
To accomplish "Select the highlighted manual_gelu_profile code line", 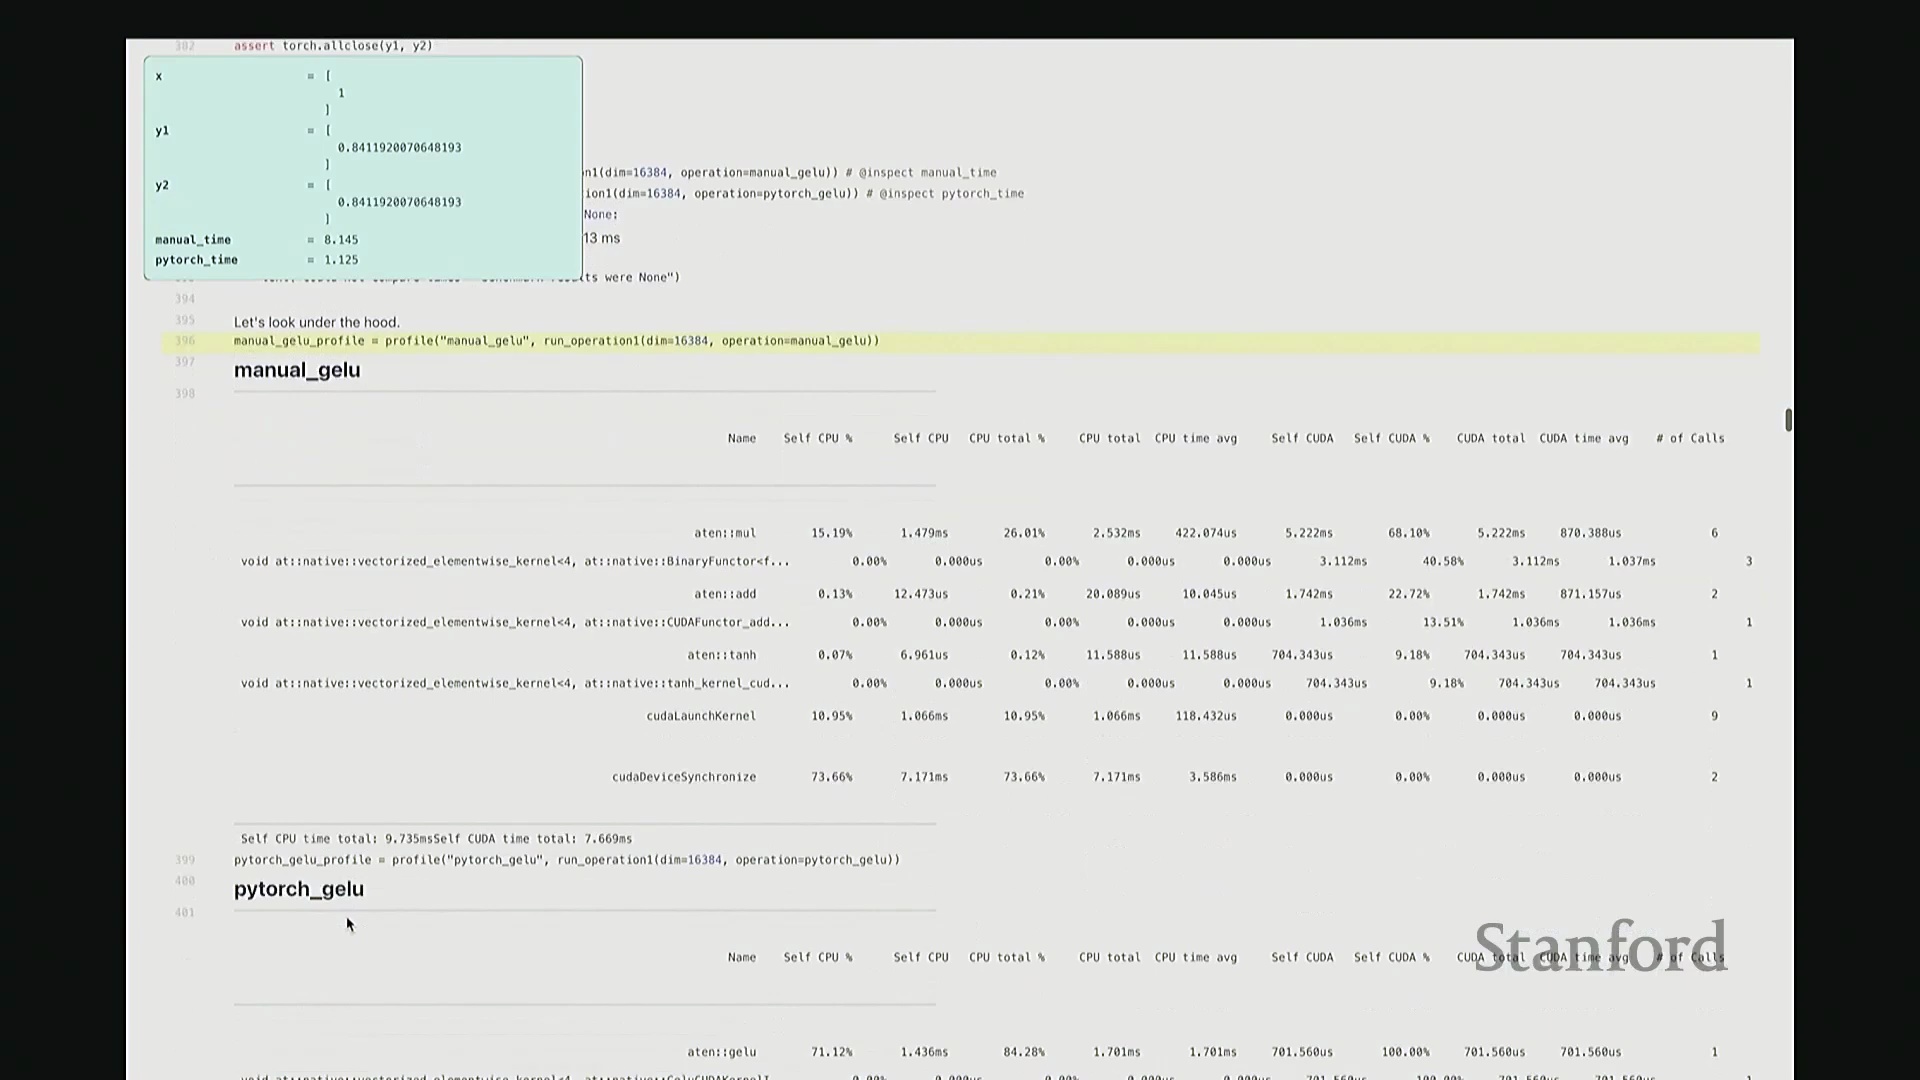I will click(x=556, y=341).
